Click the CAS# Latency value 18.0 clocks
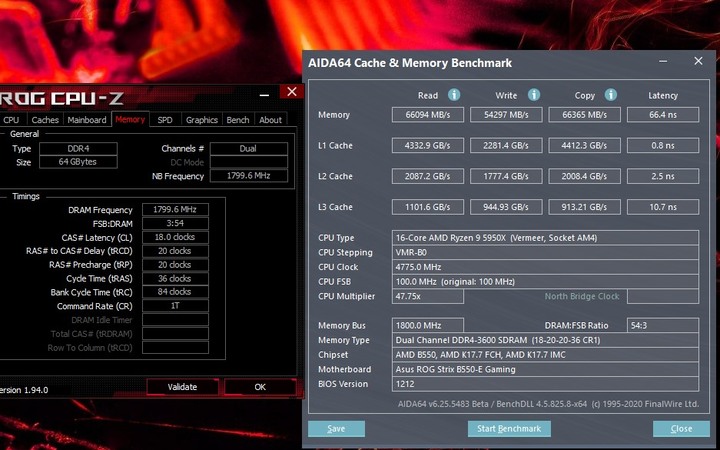Screen dimensions: 720x450 pyautogui.click(x=175, y=237)
